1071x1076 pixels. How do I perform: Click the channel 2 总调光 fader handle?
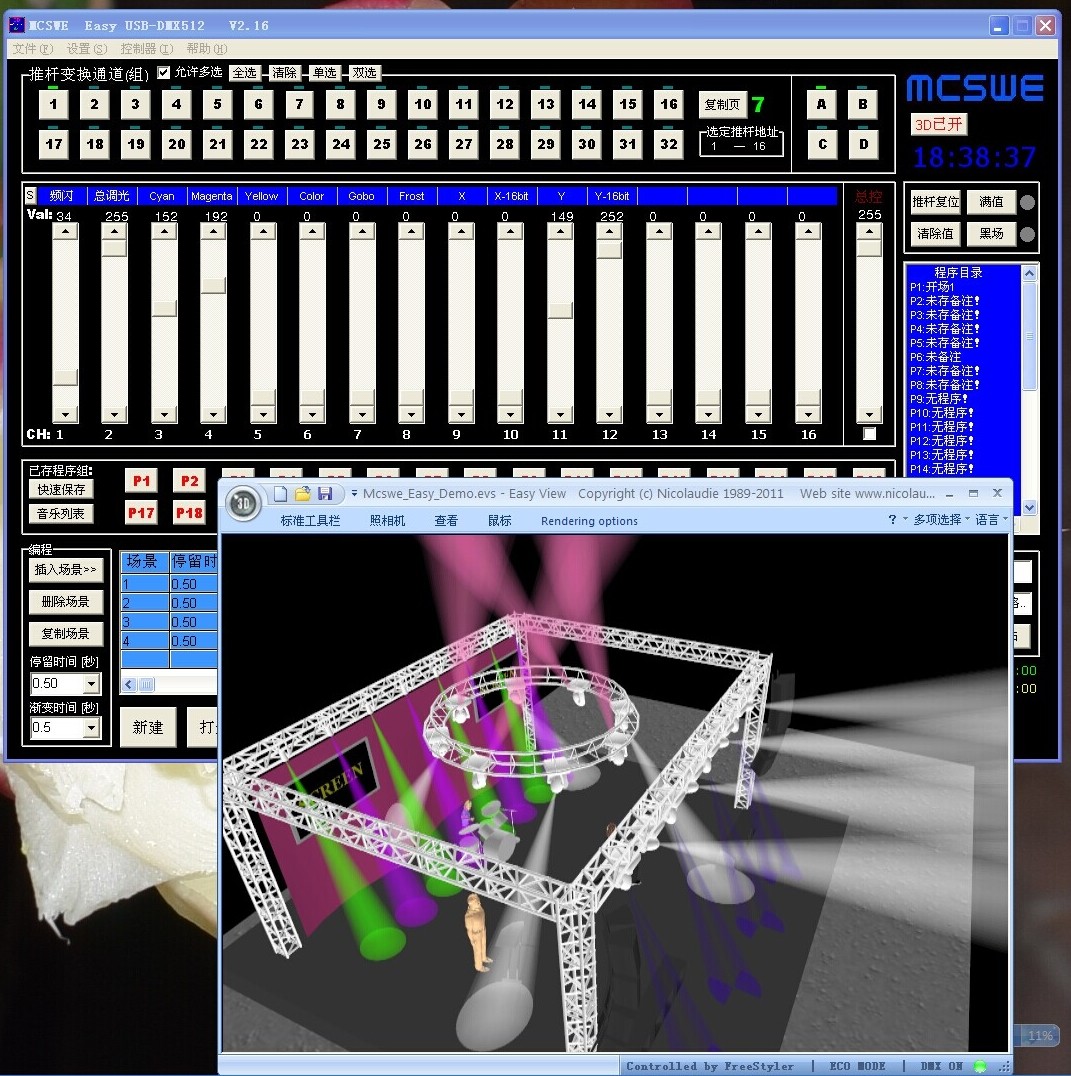[x=115, y=248]
